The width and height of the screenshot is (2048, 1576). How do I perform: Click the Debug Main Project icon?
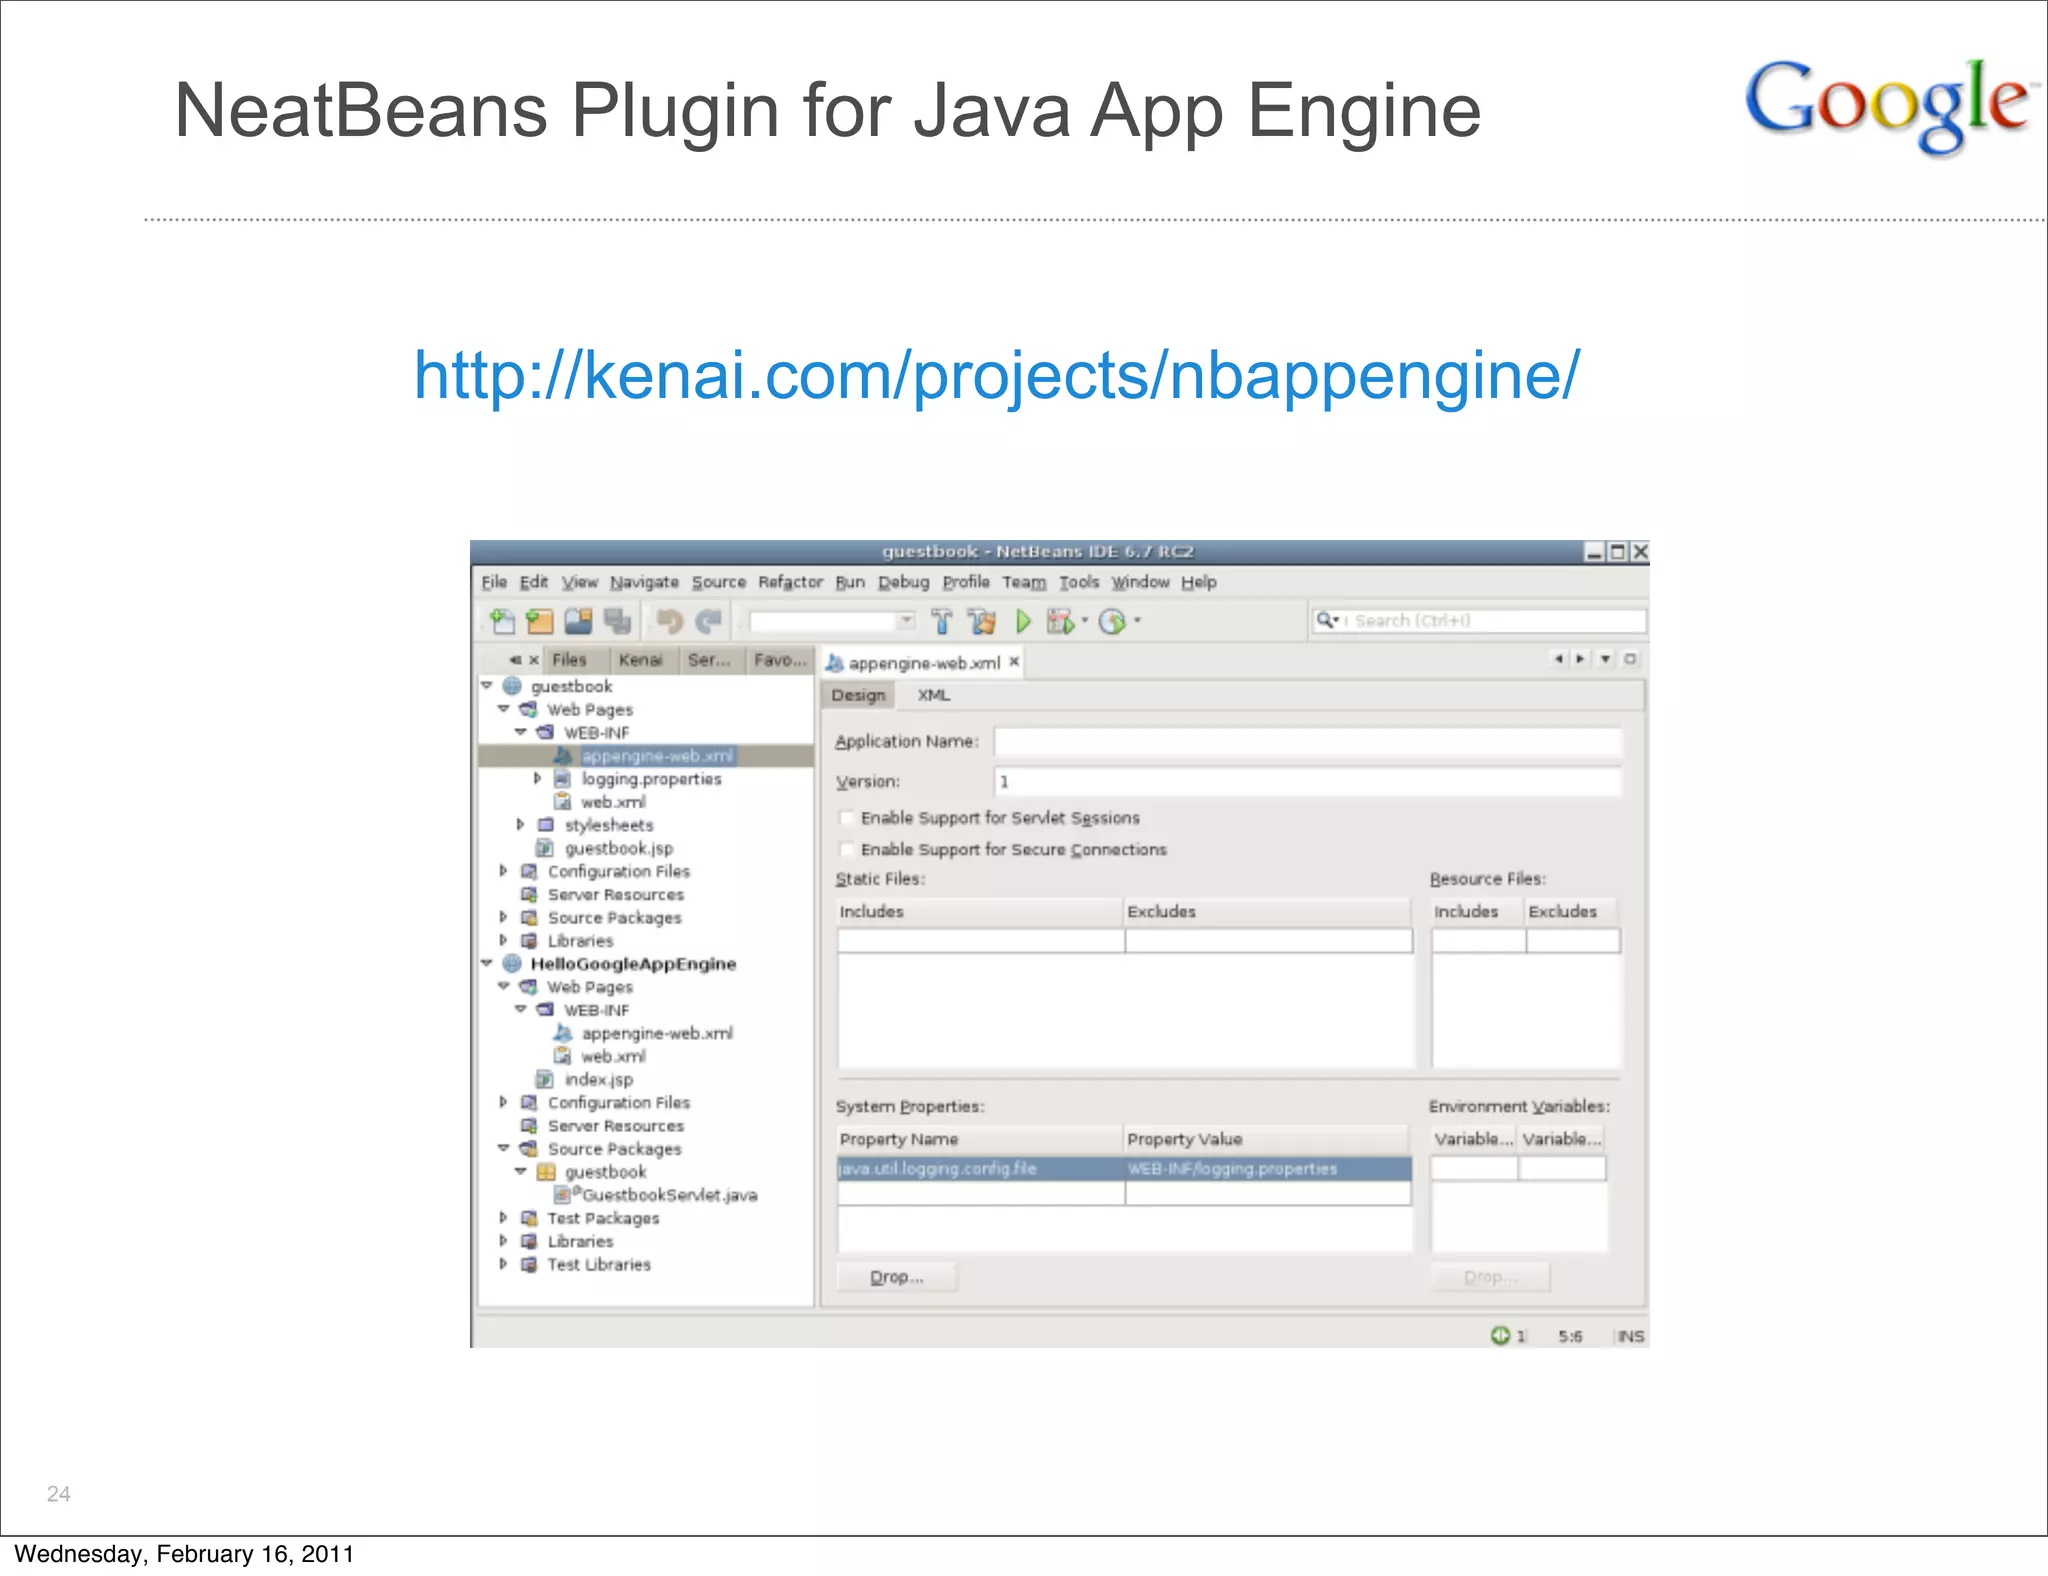[x=1060, y=622]
